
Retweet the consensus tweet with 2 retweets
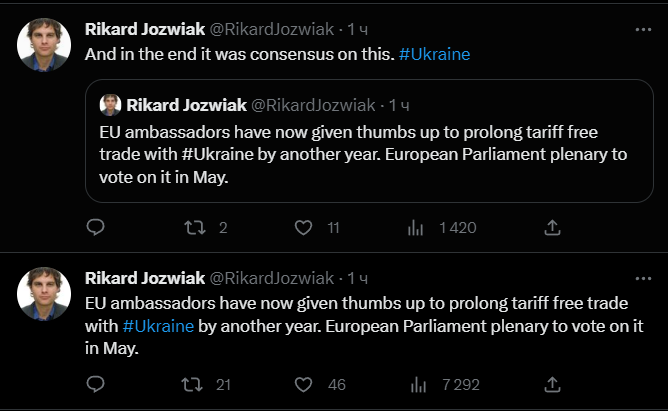pos(197,227)
